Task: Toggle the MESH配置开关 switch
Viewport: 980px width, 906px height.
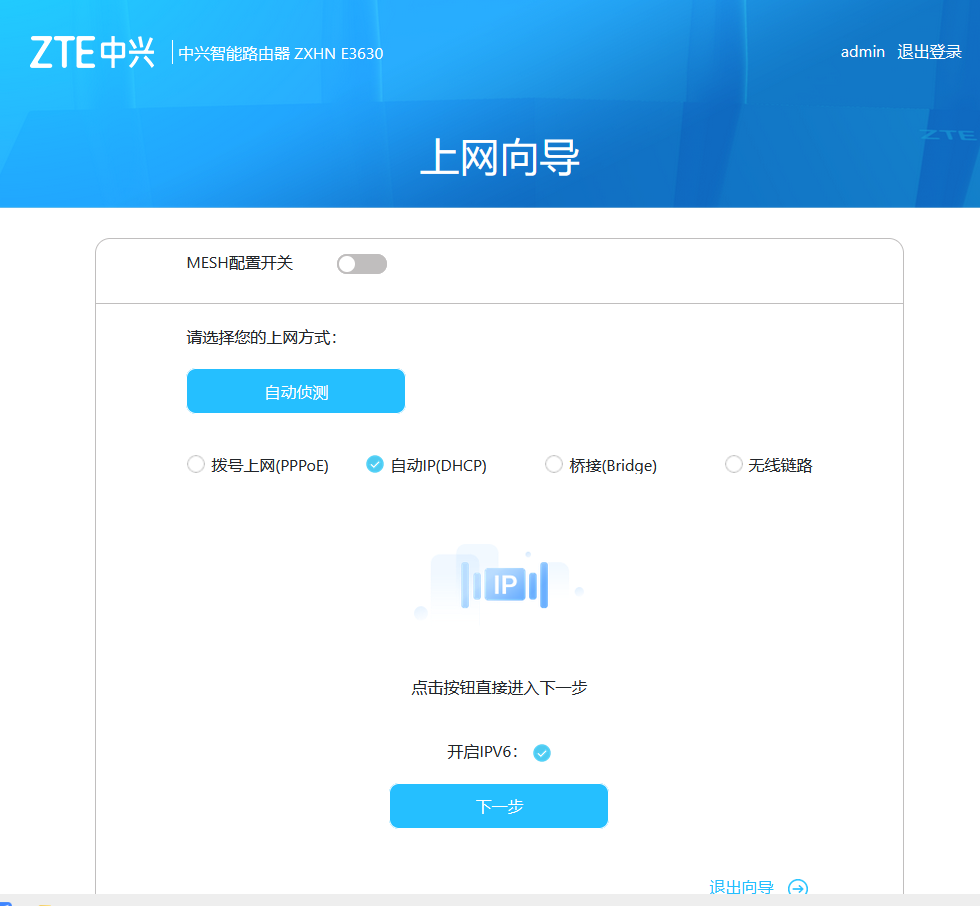Action: tap(361, 264)
